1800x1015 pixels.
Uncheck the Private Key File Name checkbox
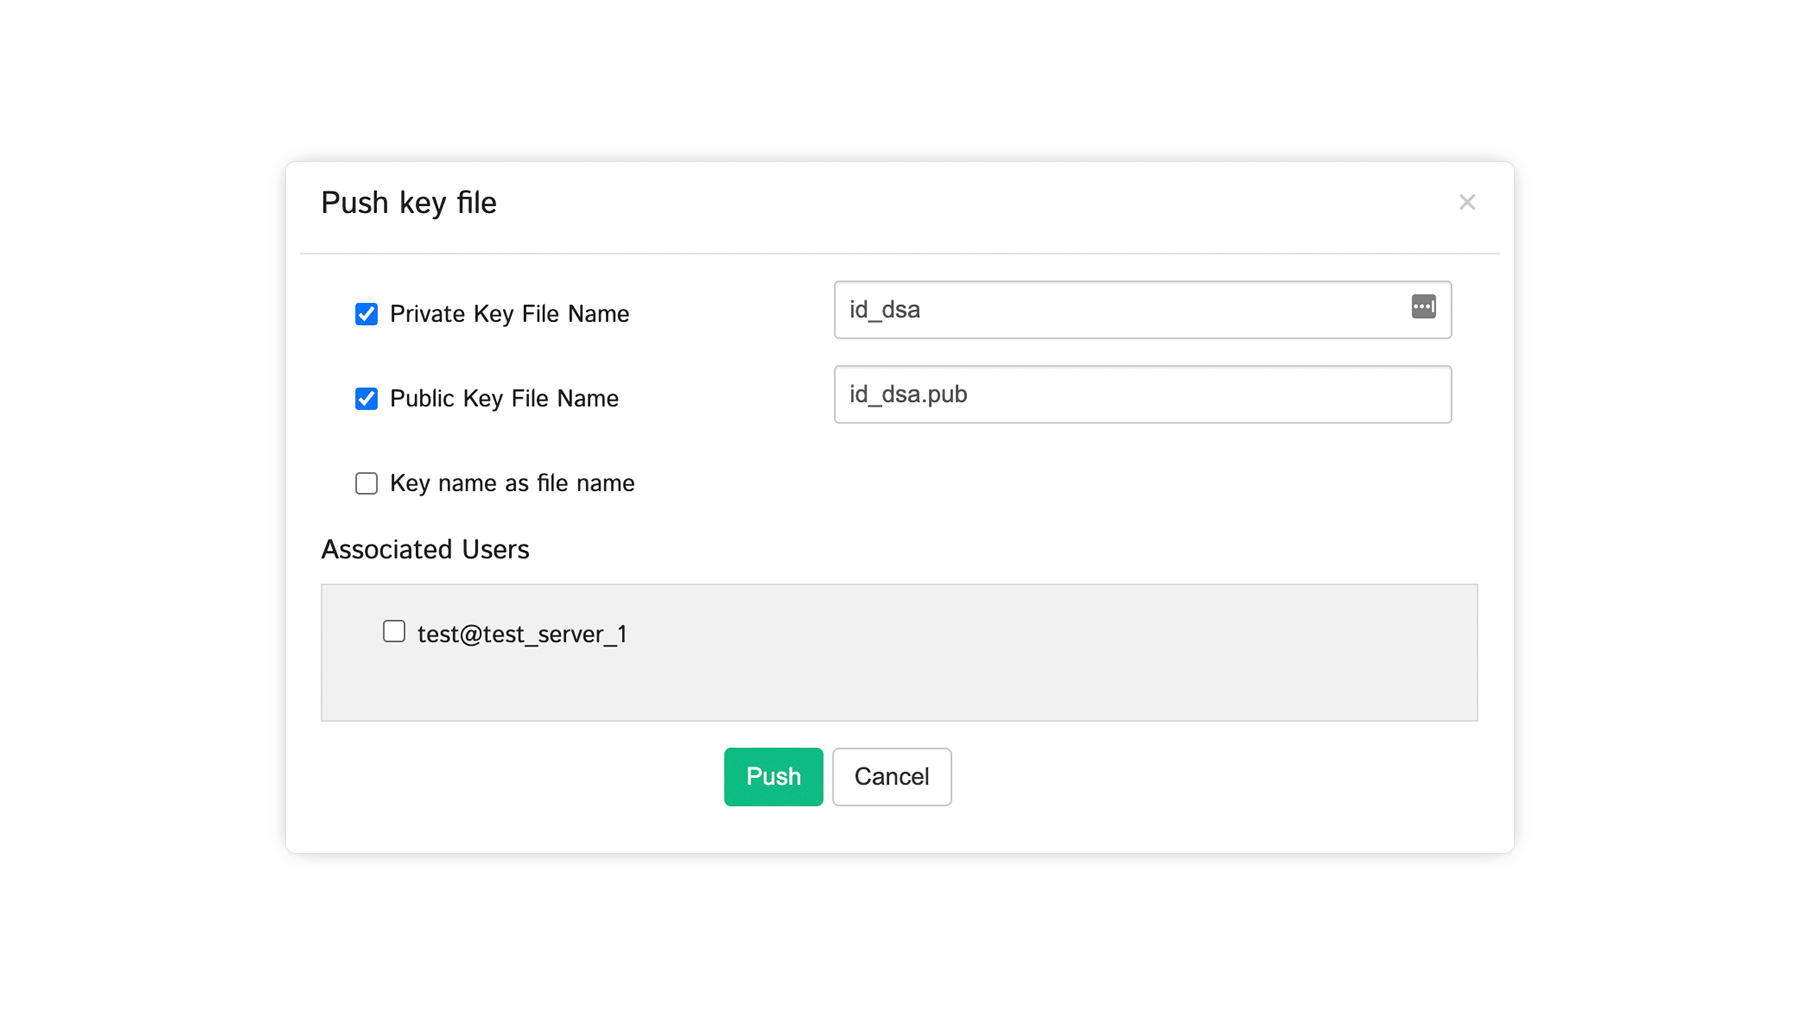367,314
